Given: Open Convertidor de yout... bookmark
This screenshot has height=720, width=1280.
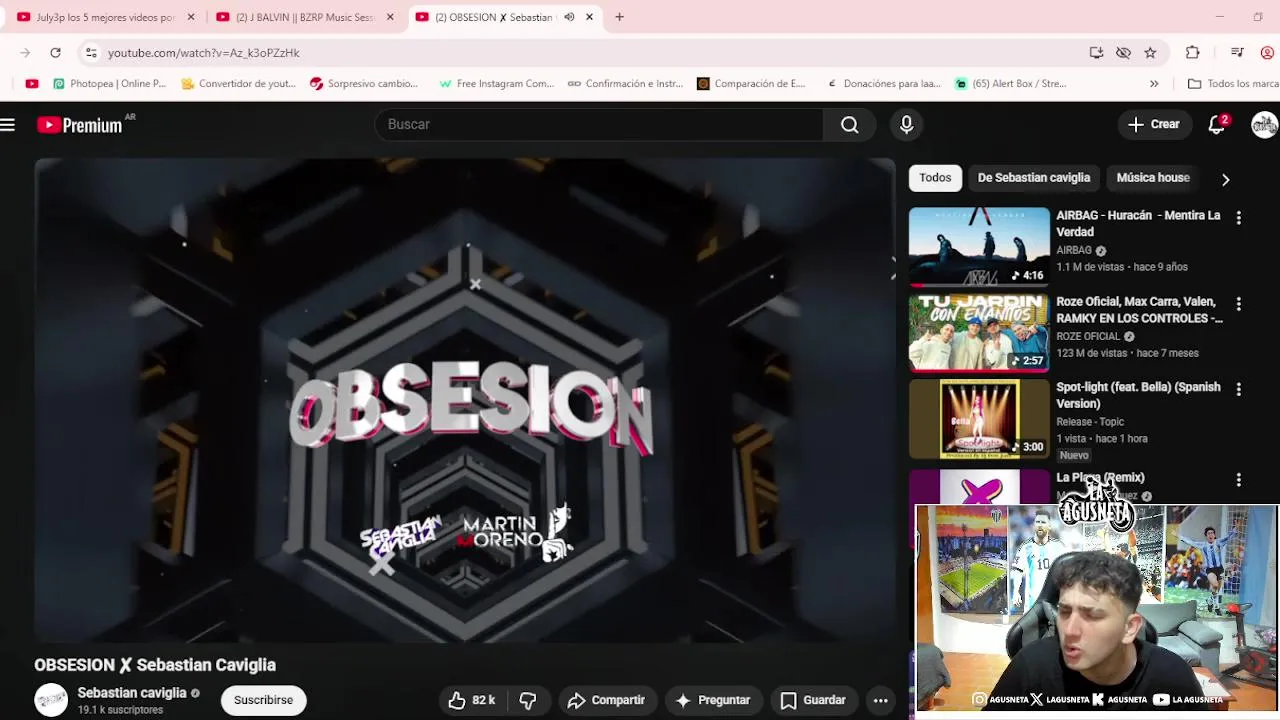Looking at the screenshot, I should 238,84.
